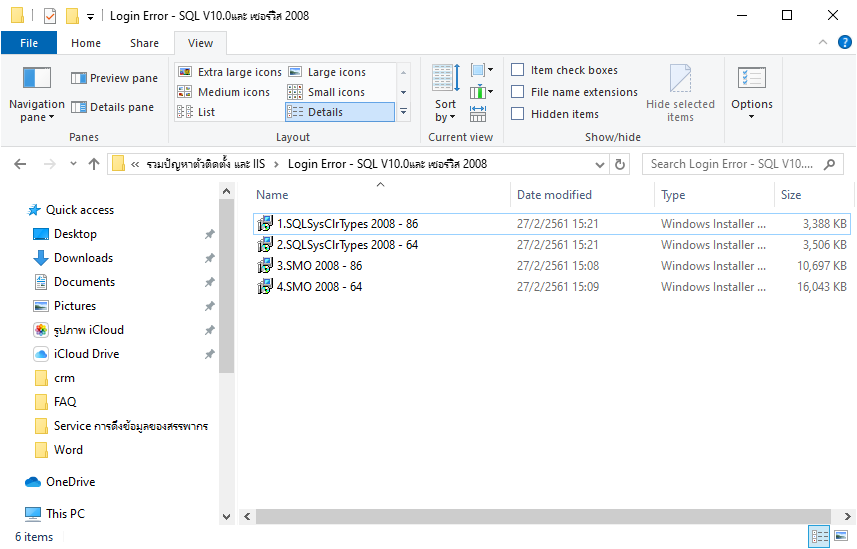Viewport: 857px width, 549px height.
Task: Click in the Search Login Error box
Action: pos(732,164)
